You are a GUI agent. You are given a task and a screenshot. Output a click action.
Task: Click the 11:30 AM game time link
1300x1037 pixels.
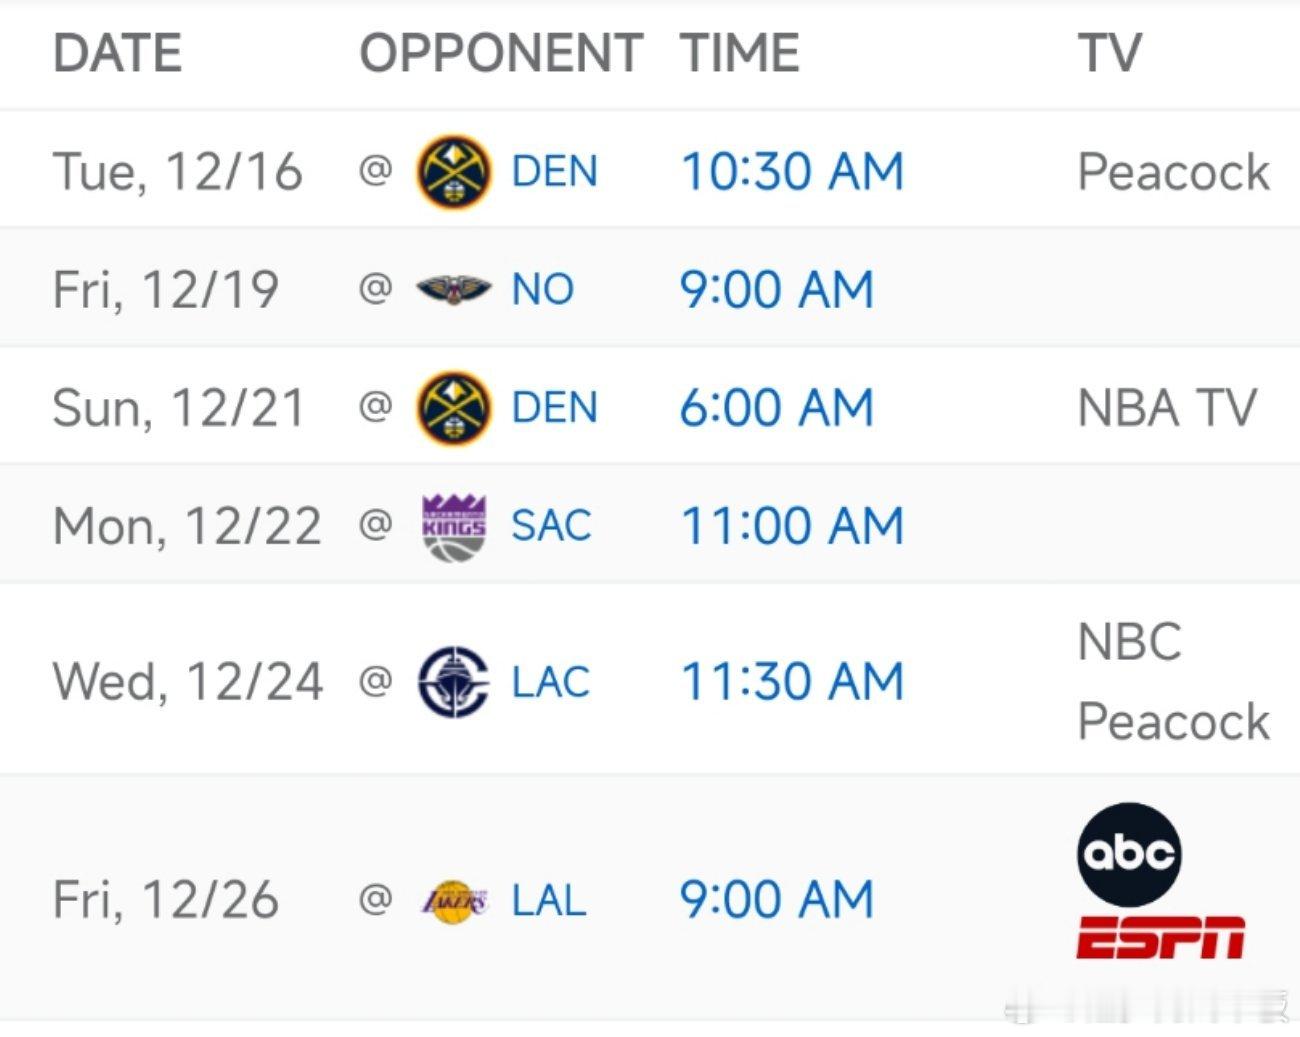coord(792,682)
